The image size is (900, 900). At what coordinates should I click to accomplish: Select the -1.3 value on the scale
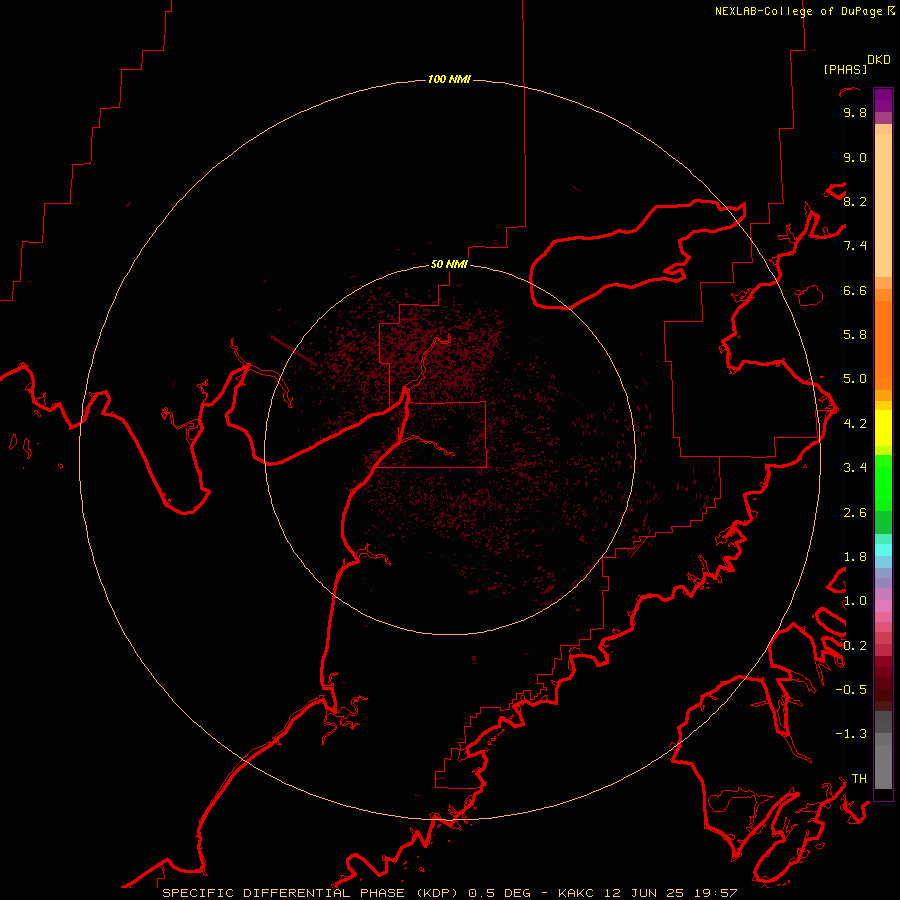(851, 734)
